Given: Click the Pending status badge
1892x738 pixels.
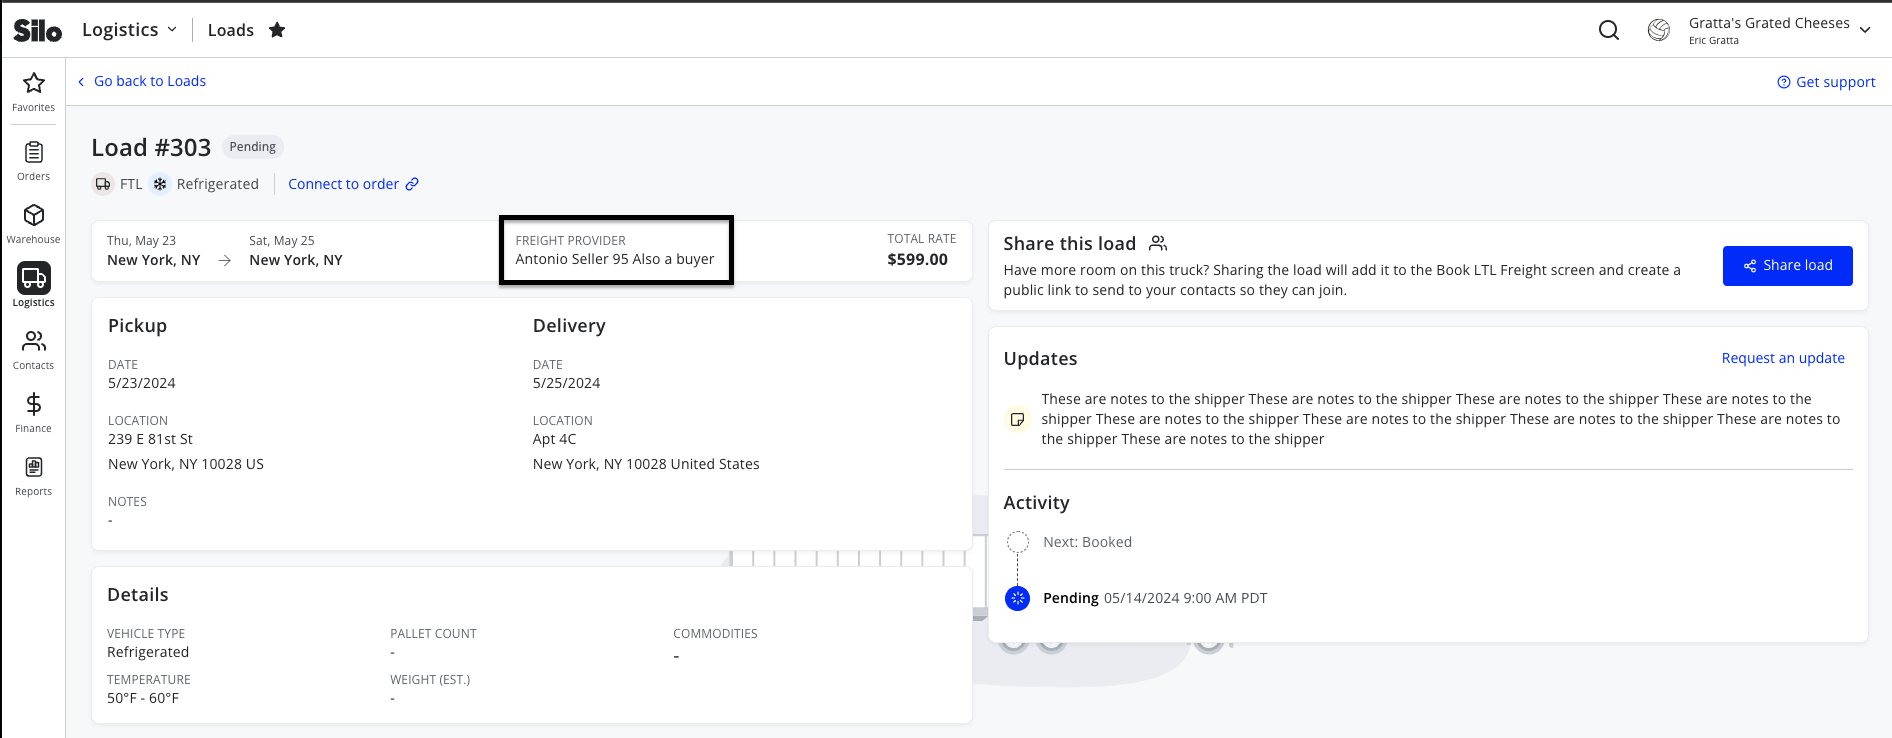Looking at the screenshot, I should click(252, 147).
